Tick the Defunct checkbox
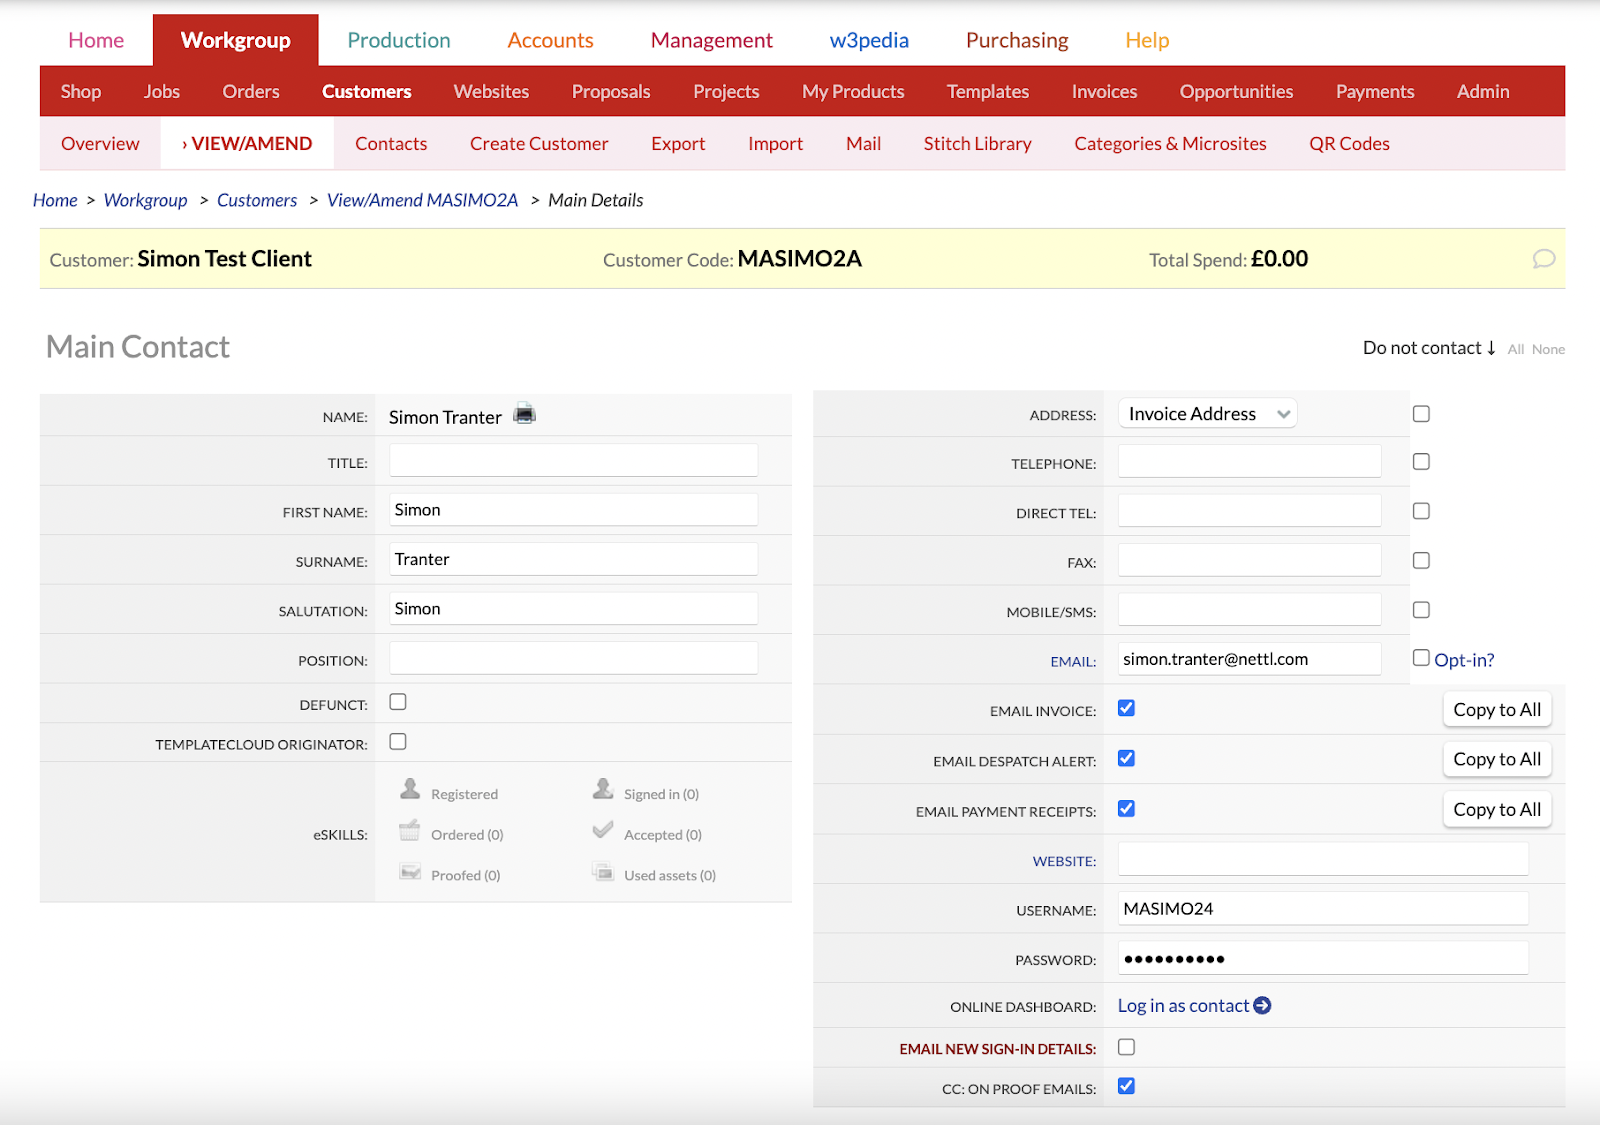The image size is (1600, 1125). click(398, 702)
